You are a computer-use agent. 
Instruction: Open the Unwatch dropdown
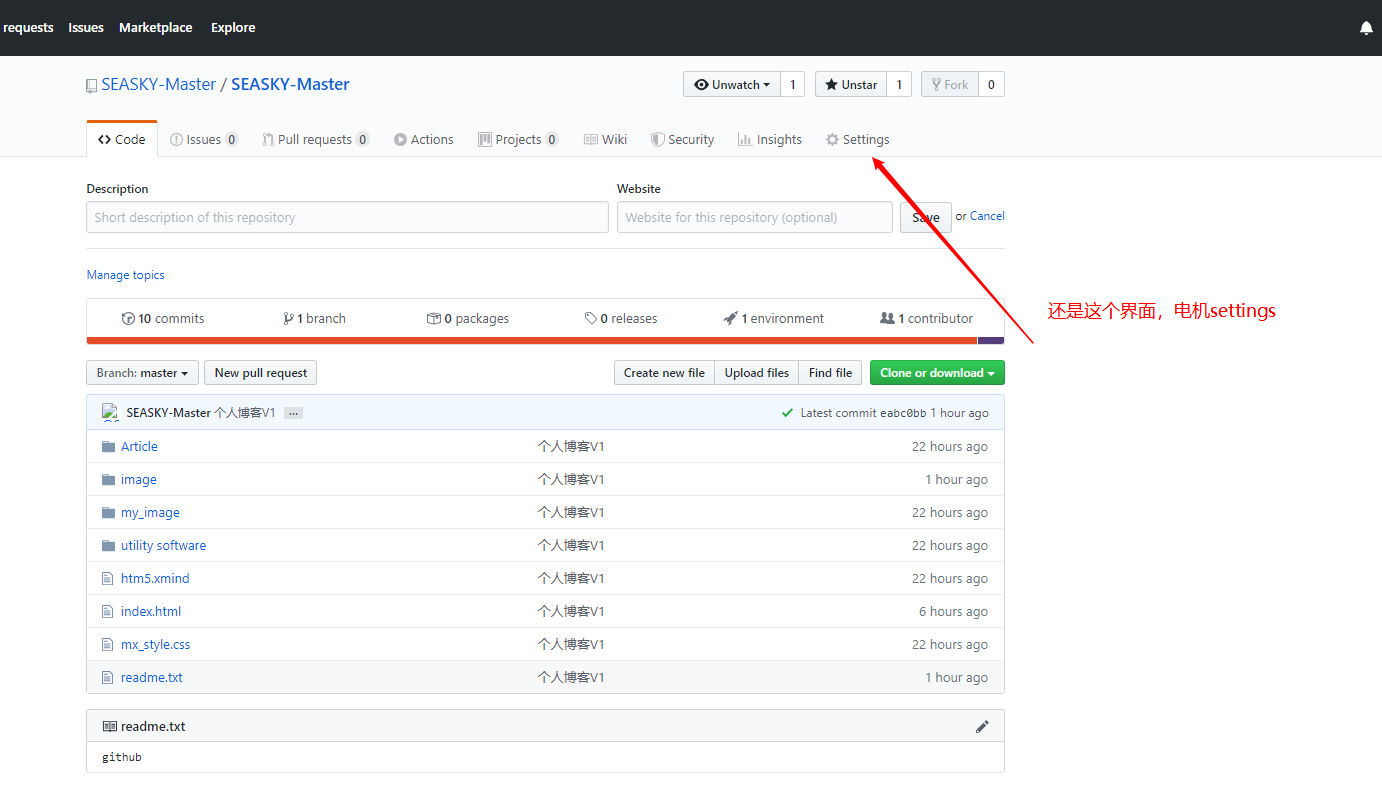[731, 85]
